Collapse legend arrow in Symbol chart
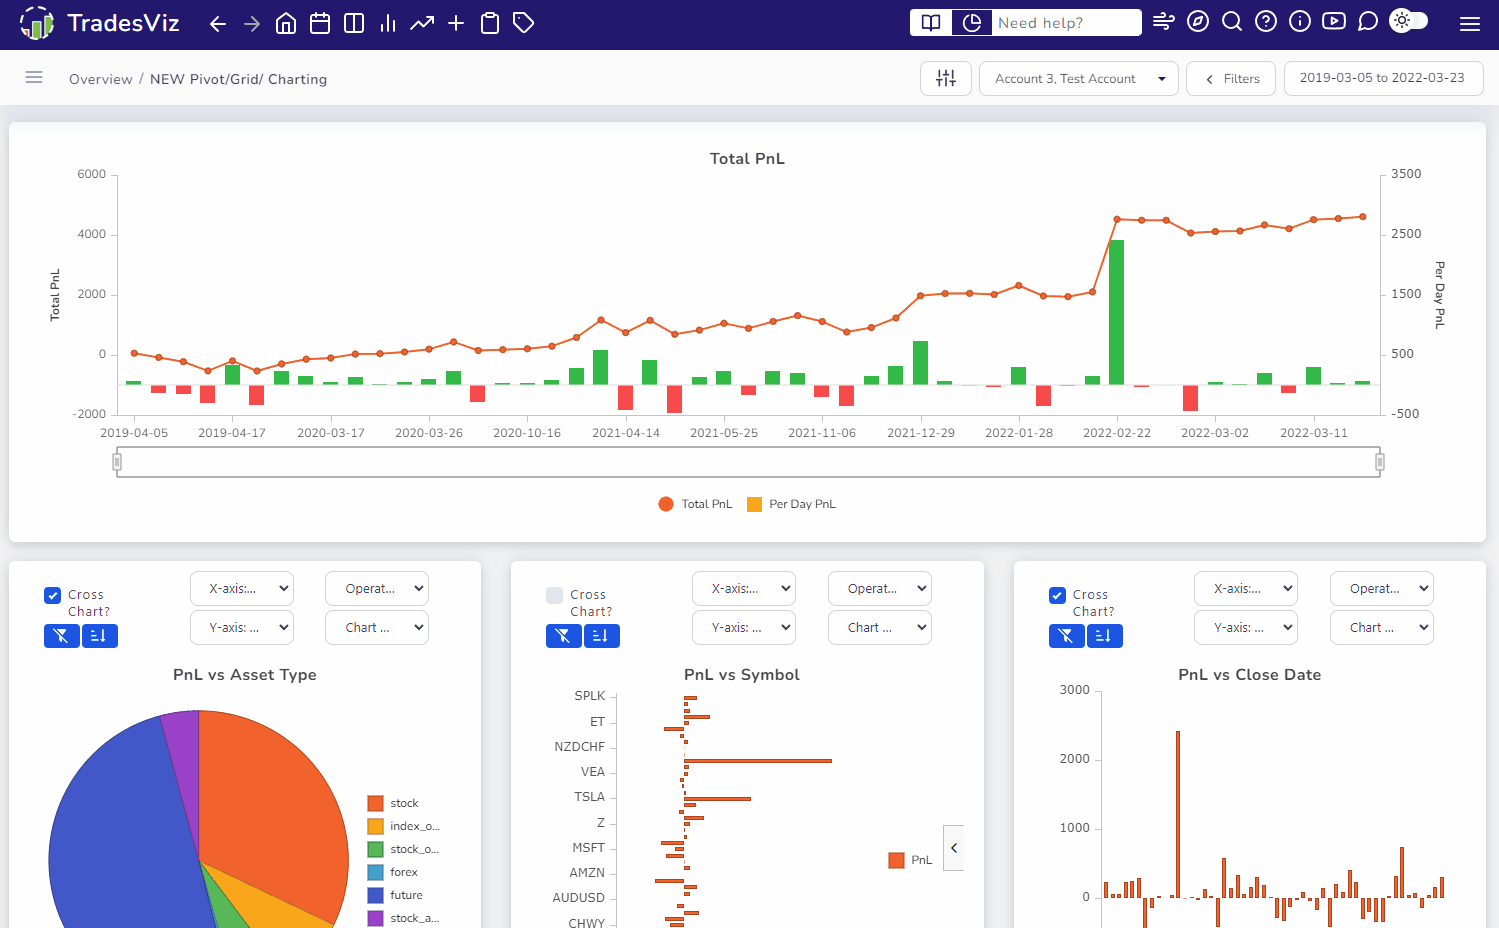This screenshot has width=1499, height=928. 954,848
